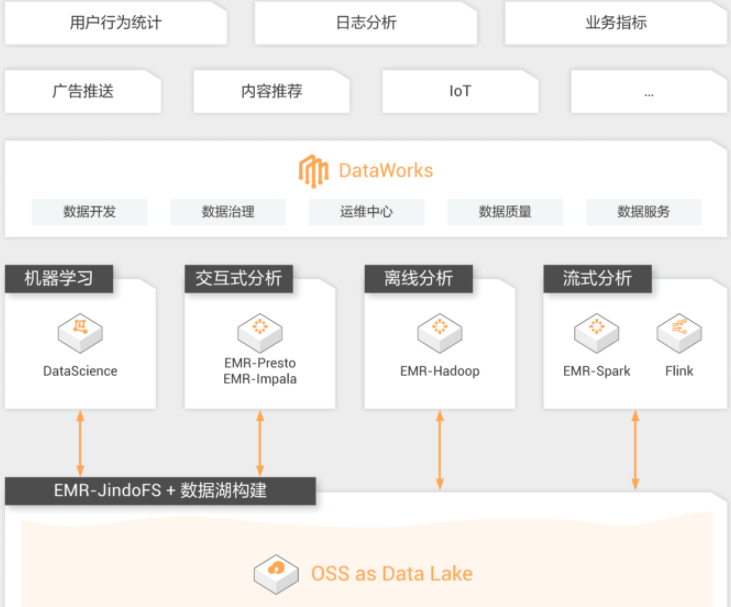Select the 业务指标 card
The width and height of the screenshot is (731, 607).
click(x=616, y=22)
